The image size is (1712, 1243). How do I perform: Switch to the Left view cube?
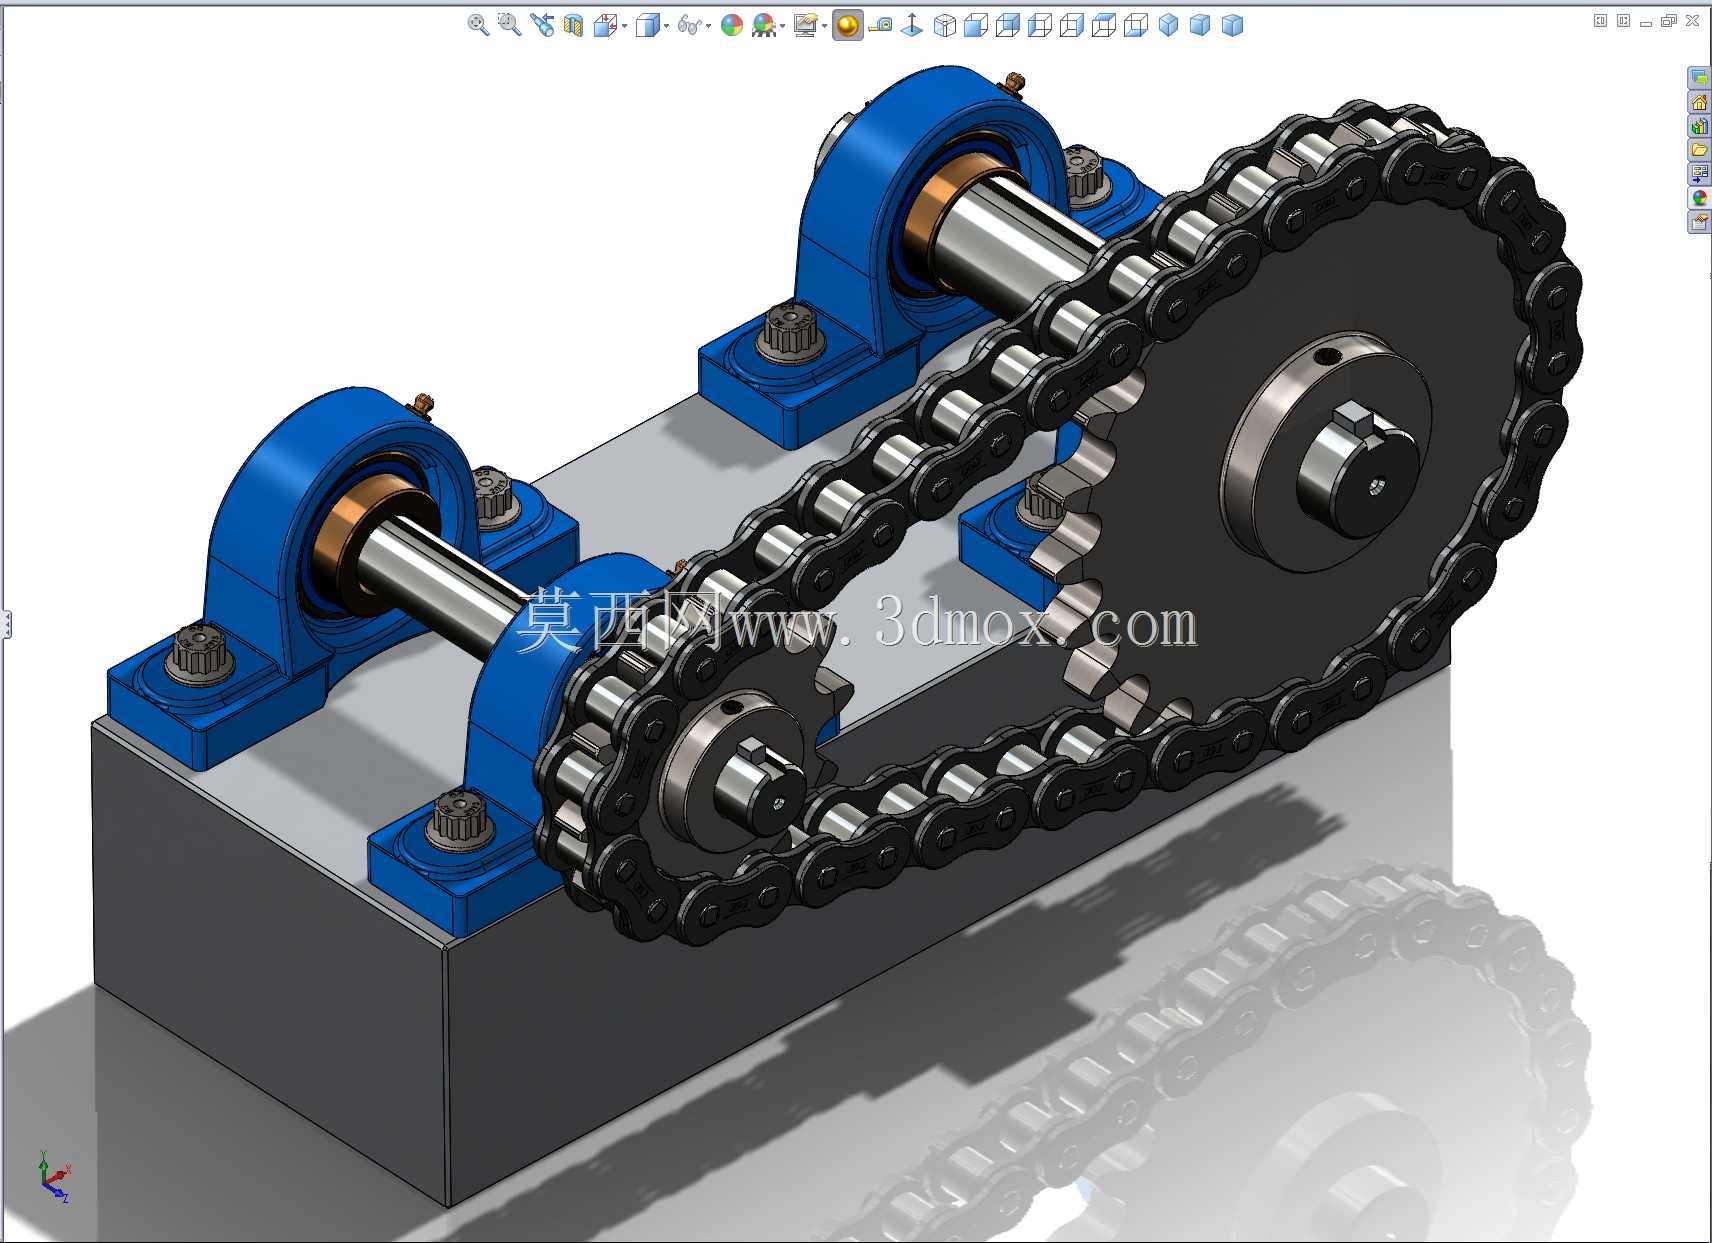pos(1040,25)
